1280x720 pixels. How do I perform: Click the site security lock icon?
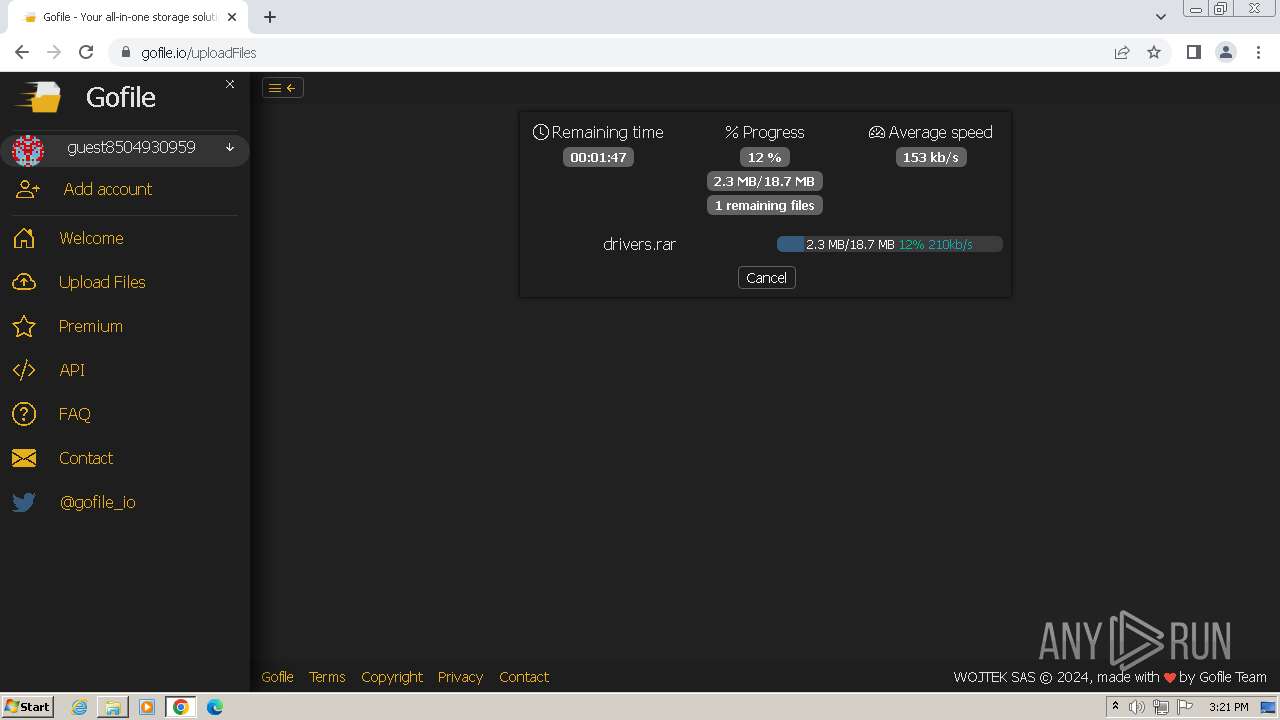[126, 53]
